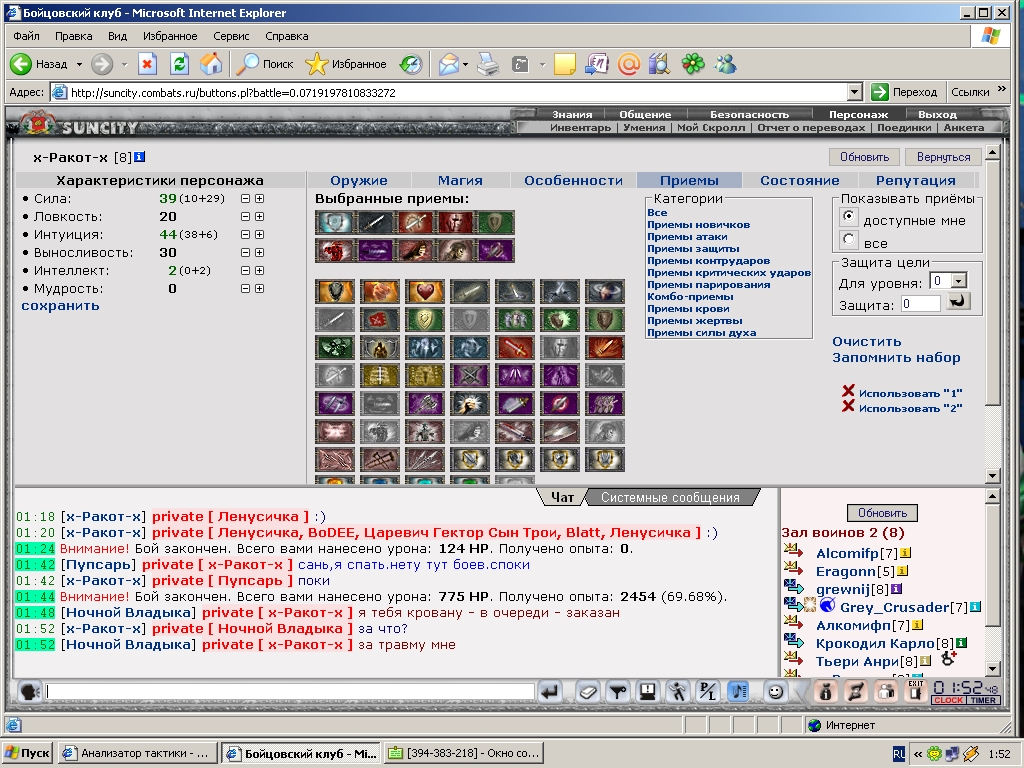Select the crossed crutches skill icon

[x=379, y=459]
